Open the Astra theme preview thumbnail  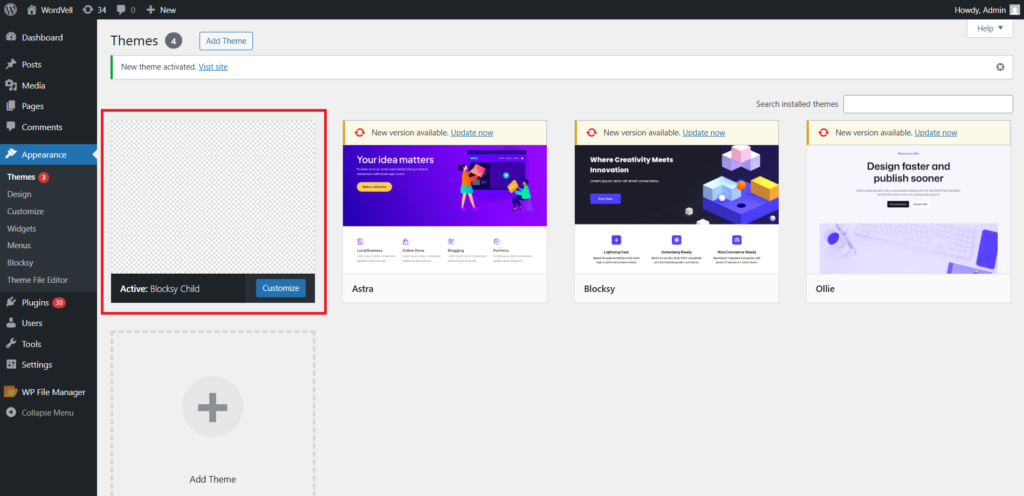[445, 208]
